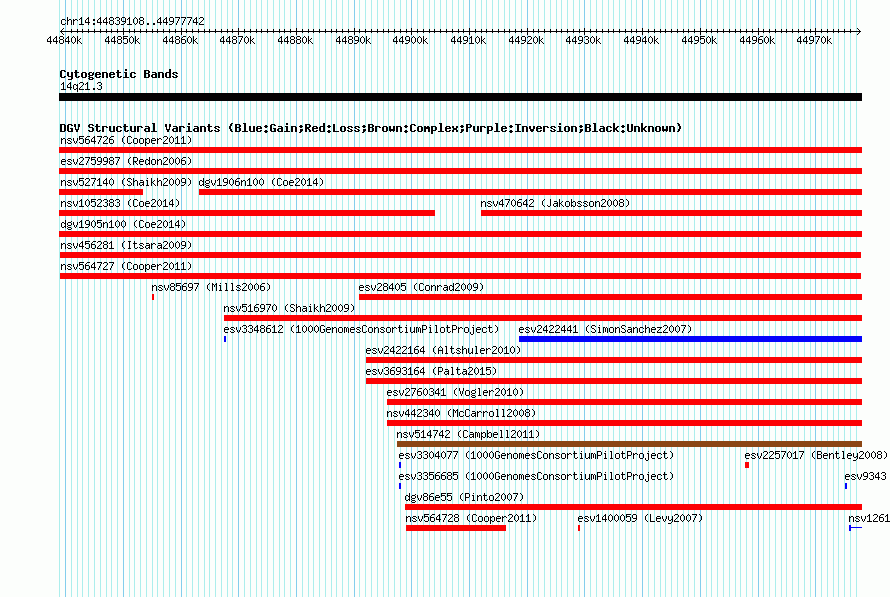This screenshot has width=890, height=597.
Task: Click the nsv85697 (Mills2006) label
Action: click(x=211, y=287)
